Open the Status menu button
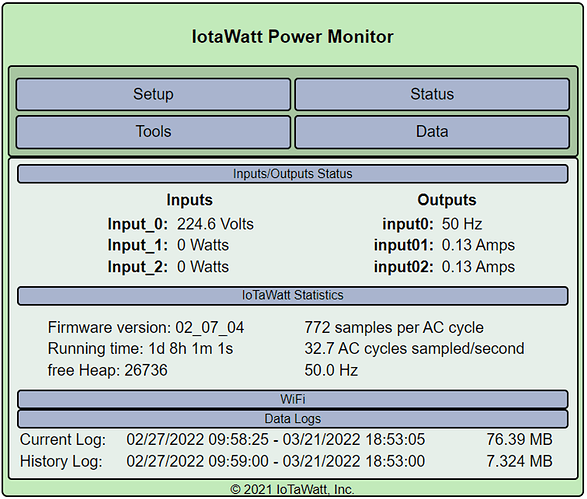This screenshot has width=587, height=499. pos(432,94)
